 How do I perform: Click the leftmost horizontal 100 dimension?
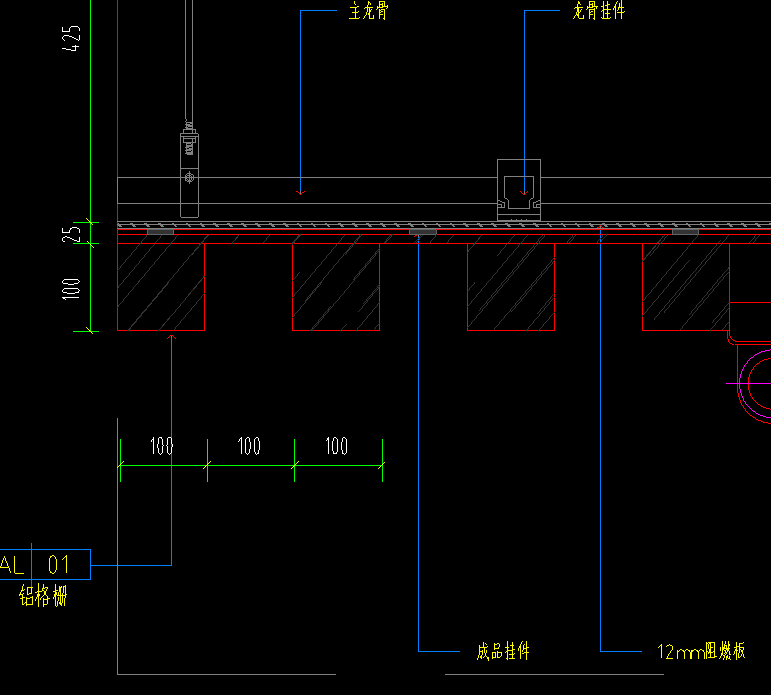162,446
